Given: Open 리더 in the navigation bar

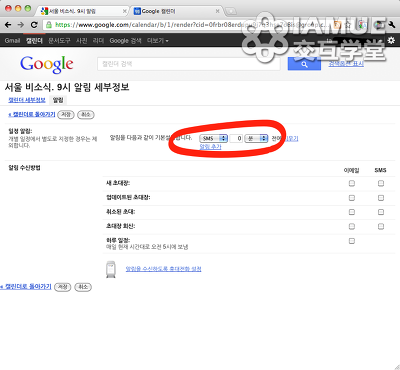Looking at the screenshot, I should point(98,41).
